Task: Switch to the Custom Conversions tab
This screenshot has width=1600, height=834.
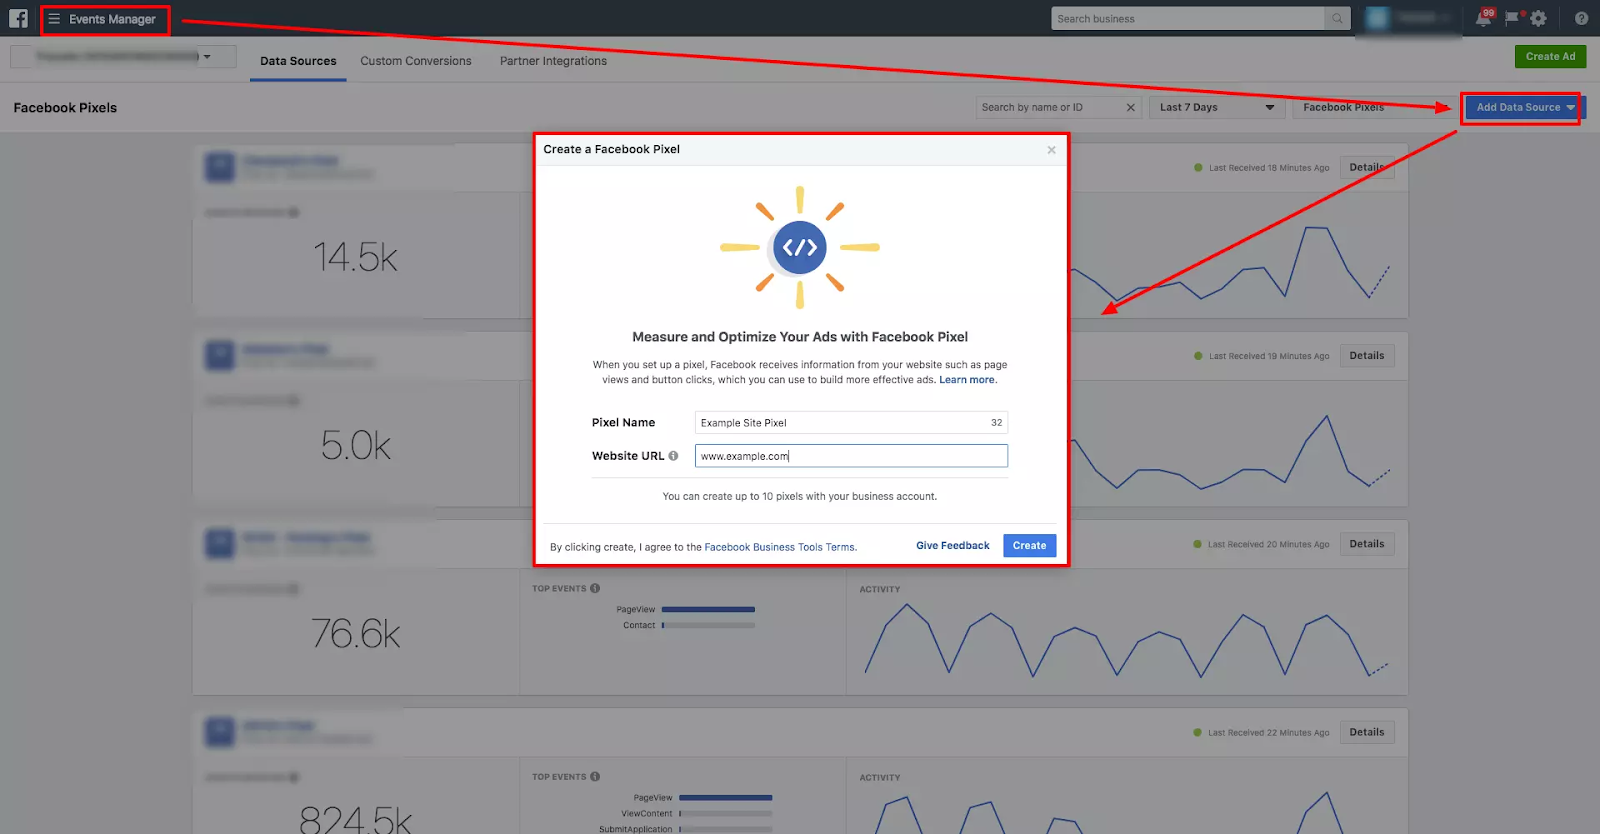Action: [x=416, y=61]
